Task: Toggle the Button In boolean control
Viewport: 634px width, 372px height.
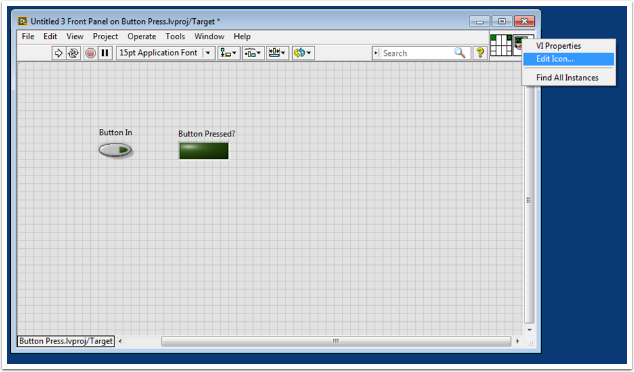Action: pyautogui.click(x=116, y=150)
